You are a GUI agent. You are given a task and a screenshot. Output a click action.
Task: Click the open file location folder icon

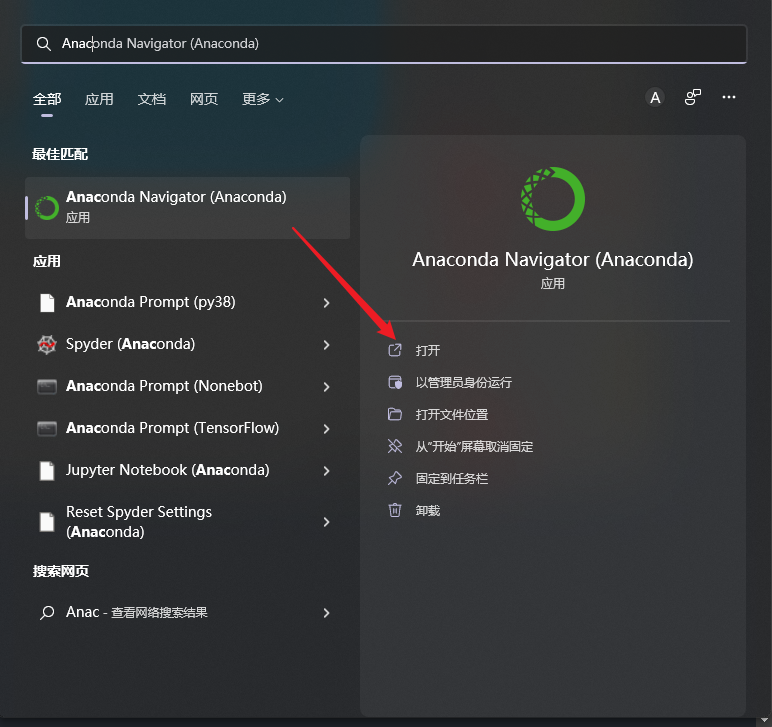point(395,414)
